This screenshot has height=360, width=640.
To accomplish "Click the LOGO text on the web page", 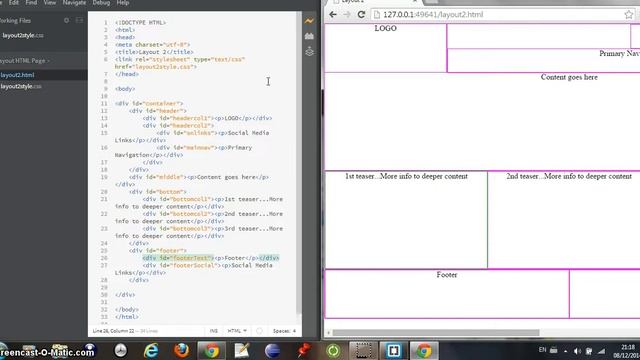I will point(385,28).
